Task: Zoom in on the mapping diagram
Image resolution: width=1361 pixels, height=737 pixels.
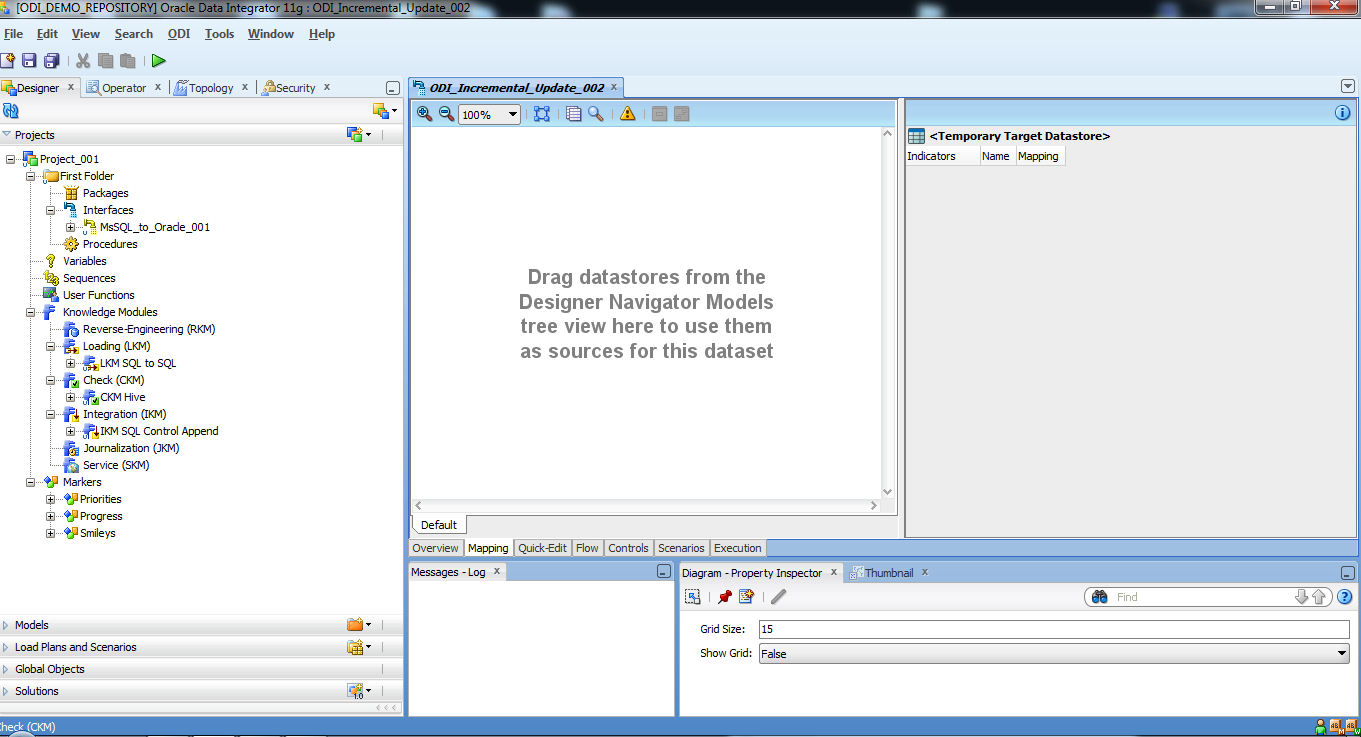Action: click(424, 114)
